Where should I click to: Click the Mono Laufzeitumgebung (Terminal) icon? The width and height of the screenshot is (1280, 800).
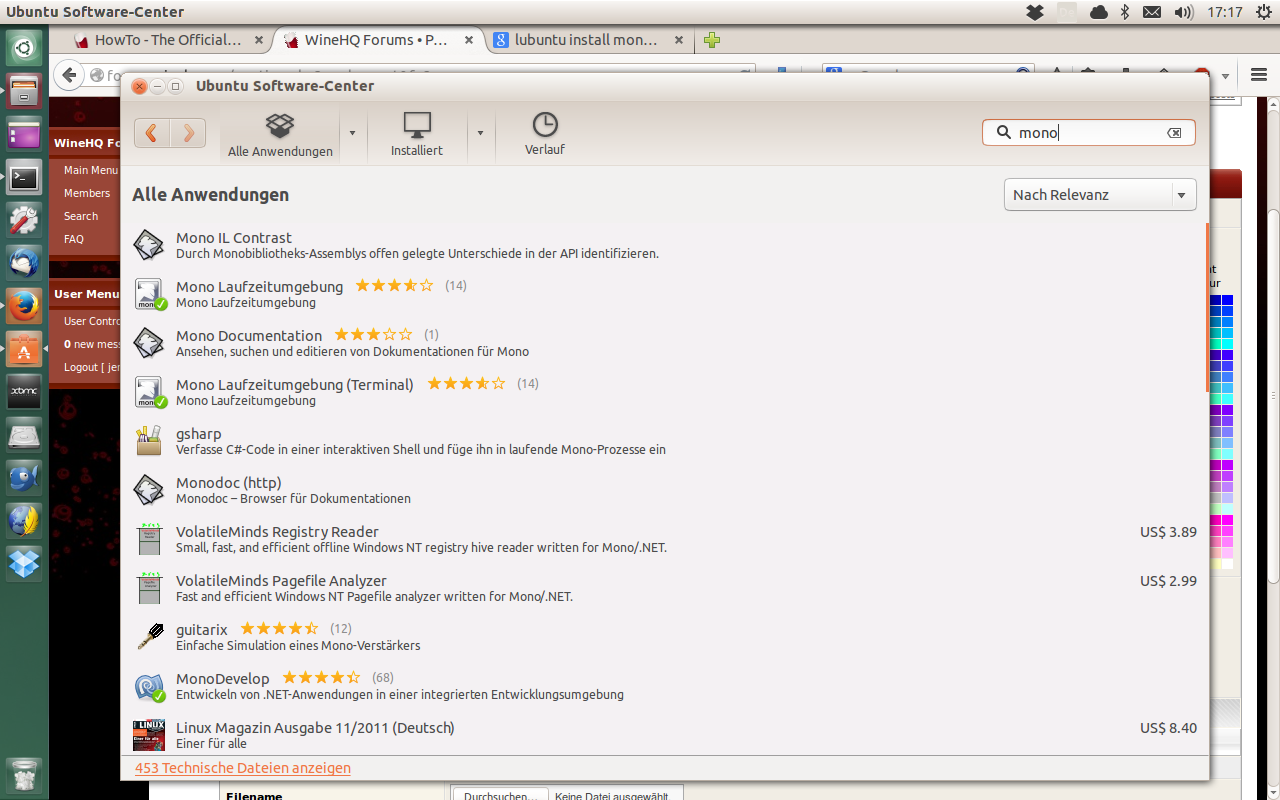[x=149, y=392]
